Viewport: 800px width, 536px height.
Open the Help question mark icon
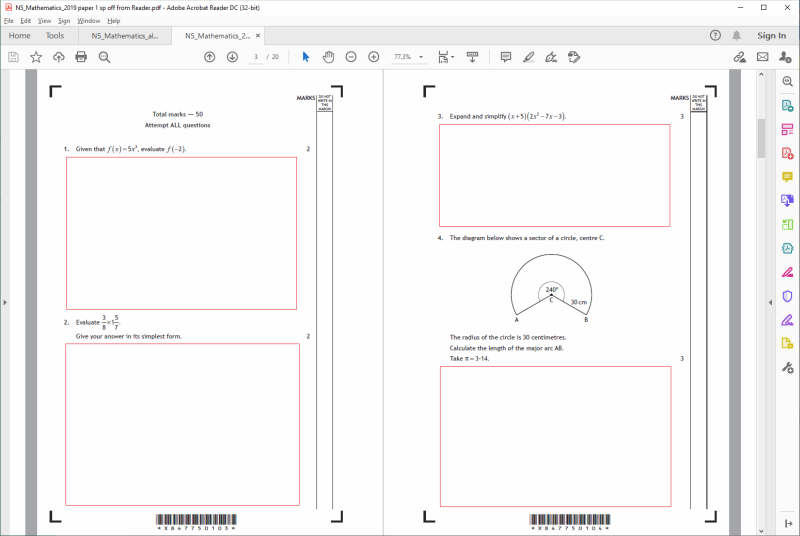click(715, 35)
